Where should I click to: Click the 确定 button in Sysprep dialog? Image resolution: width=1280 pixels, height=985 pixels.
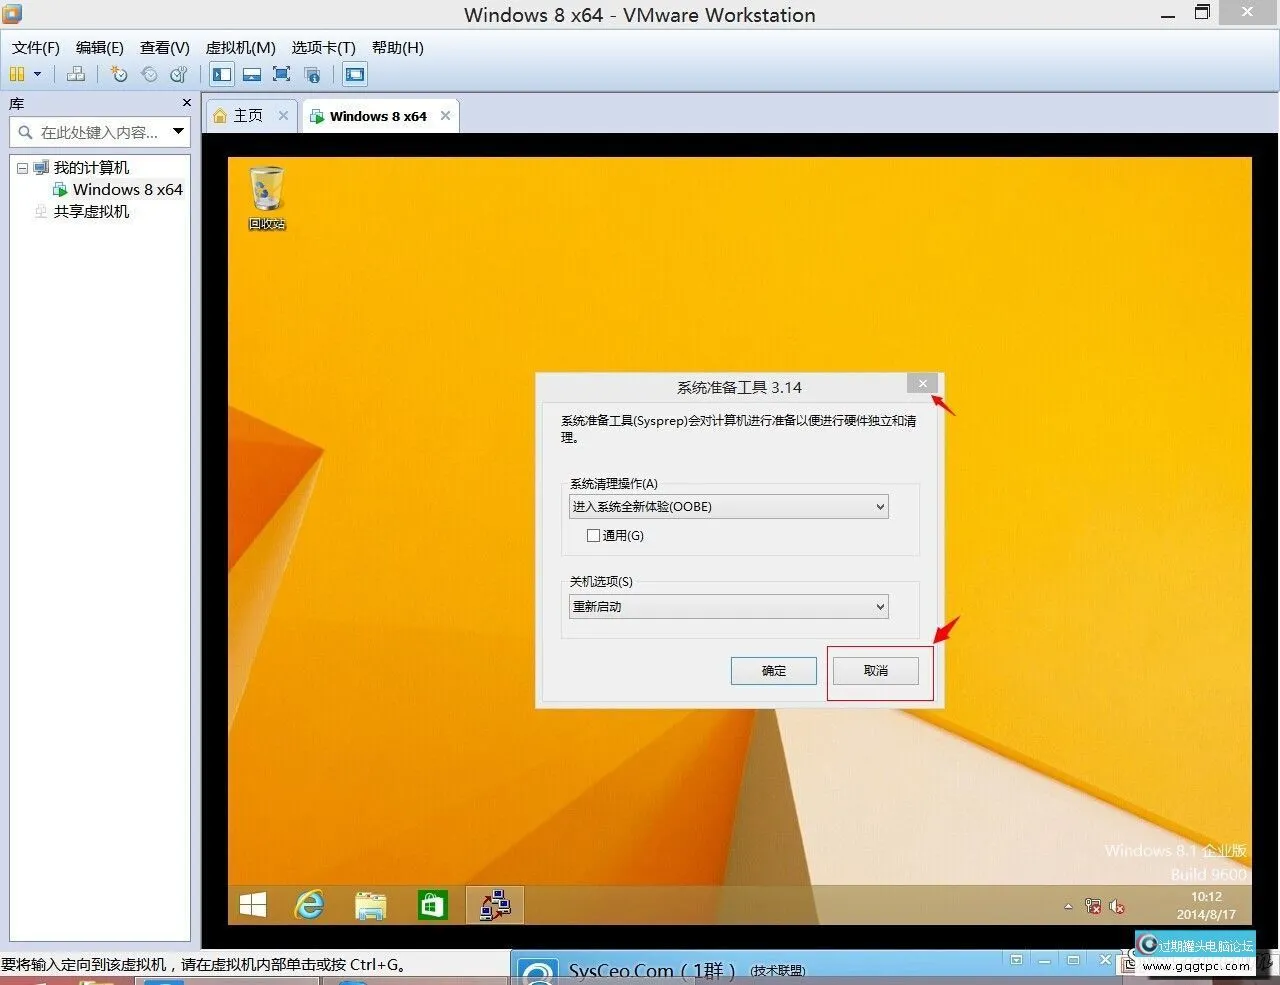point(774,671)
